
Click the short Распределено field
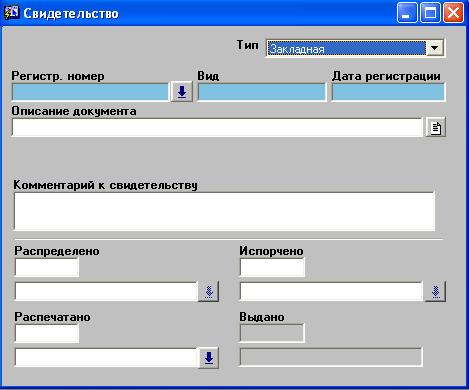click(x=47, y=267)
